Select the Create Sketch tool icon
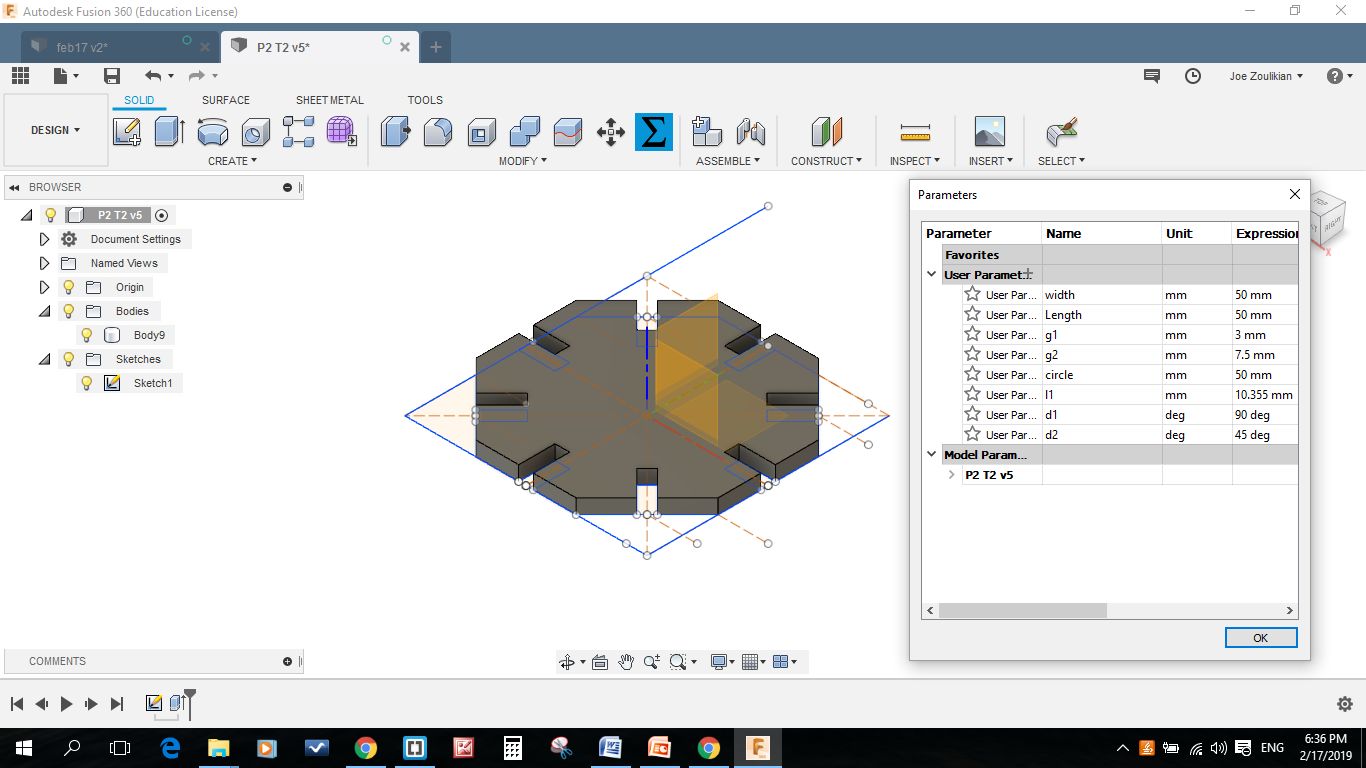This screenshot has width=1366, height=768. 127,132
